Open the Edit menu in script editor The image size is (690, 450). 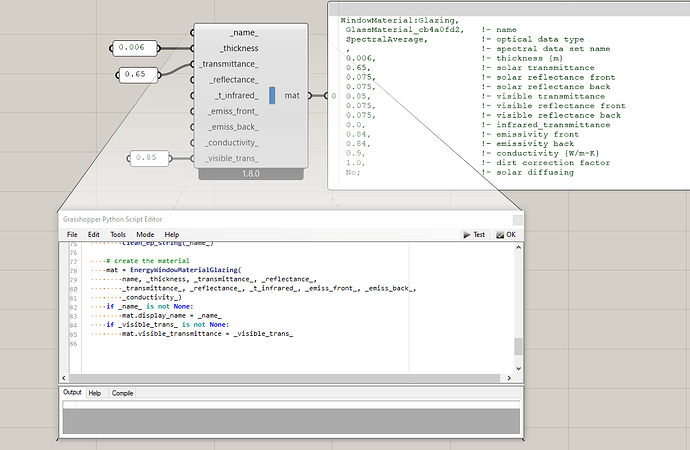click(93, 234)
